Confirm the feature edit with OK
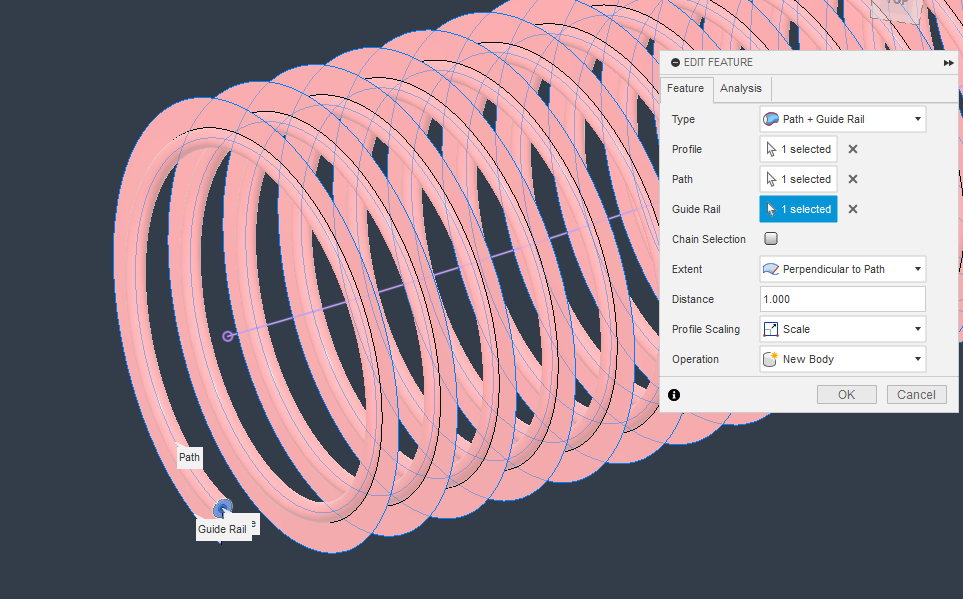Viewport: 963px width, 599px height. (x=846, y=394)
